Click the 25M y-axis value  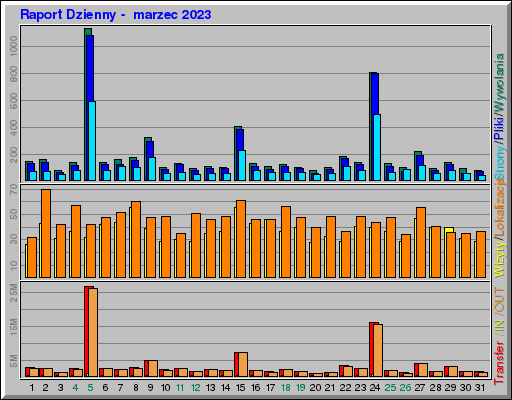pos(14,292)
